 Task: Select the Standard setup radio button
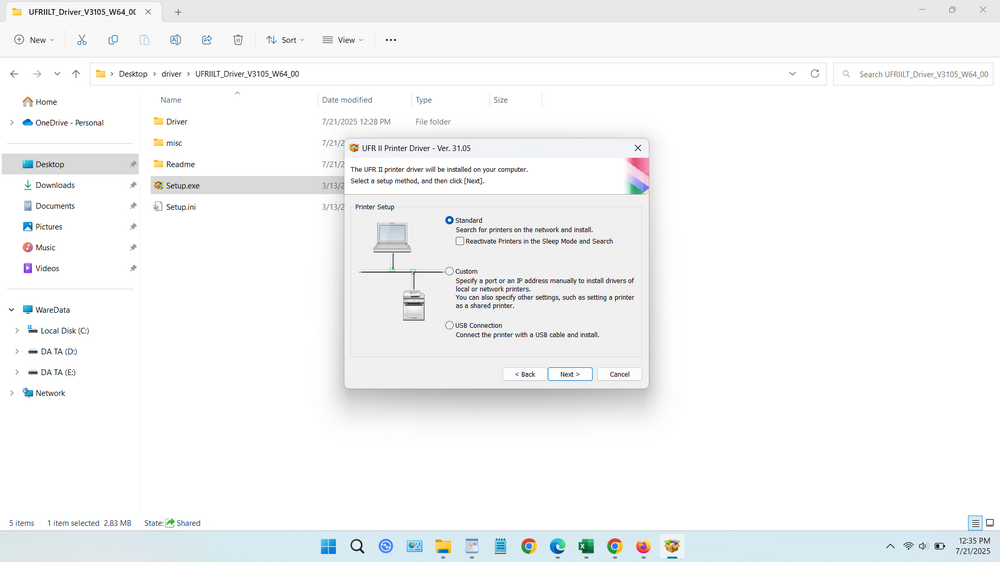(450, 220)
